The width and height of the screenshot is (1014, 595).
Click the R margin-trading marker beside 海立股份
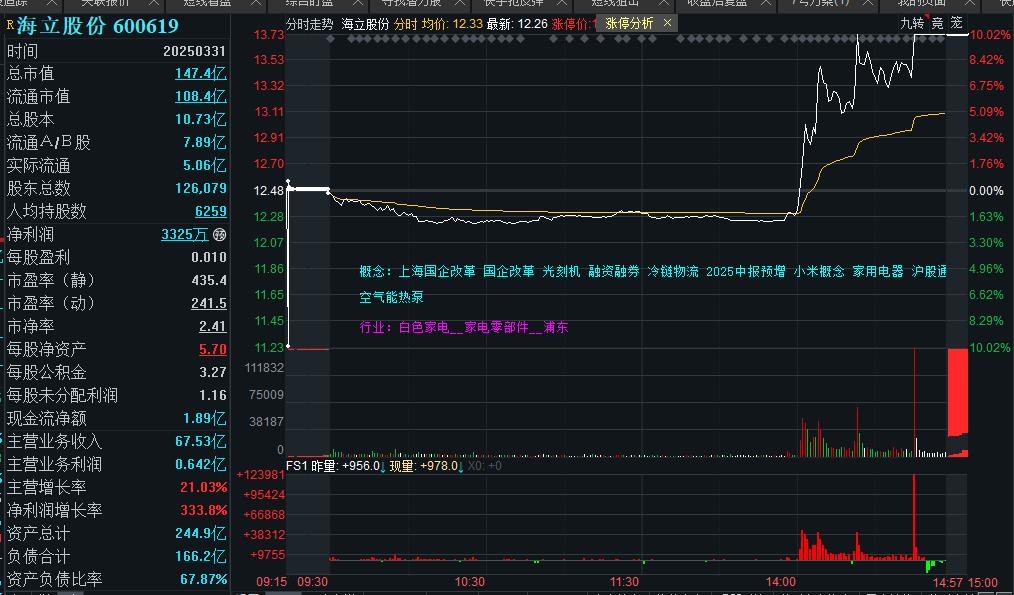click(10, 25)
